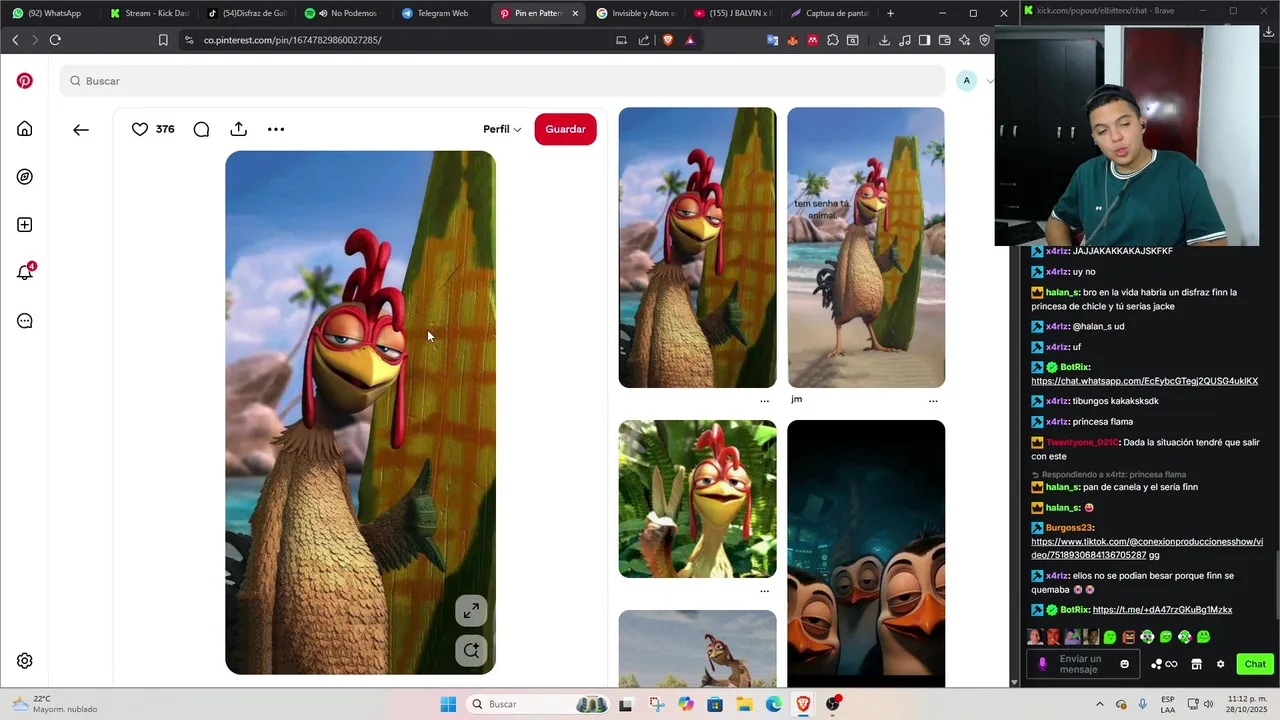Open the t.me link from BotRix
Viewport: 1280px width, 720px height.
[x=1162, y=610]
